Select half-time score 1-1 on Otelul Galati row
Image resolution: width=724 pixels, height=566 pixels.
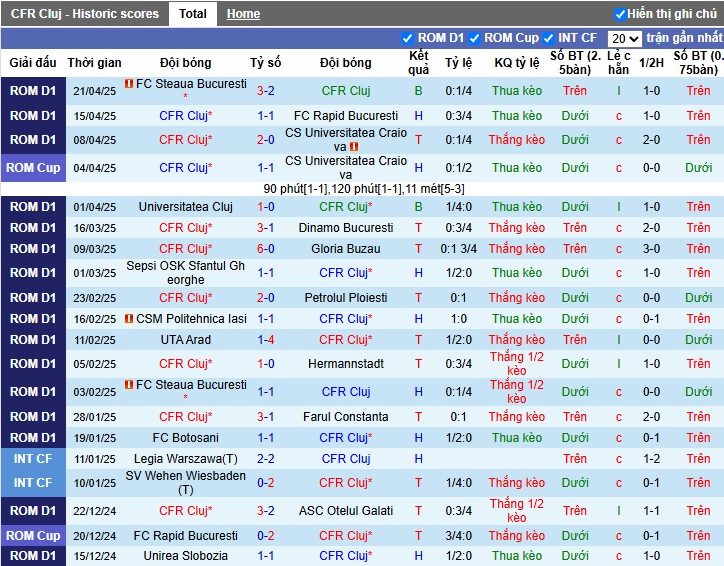pos(651,511)
